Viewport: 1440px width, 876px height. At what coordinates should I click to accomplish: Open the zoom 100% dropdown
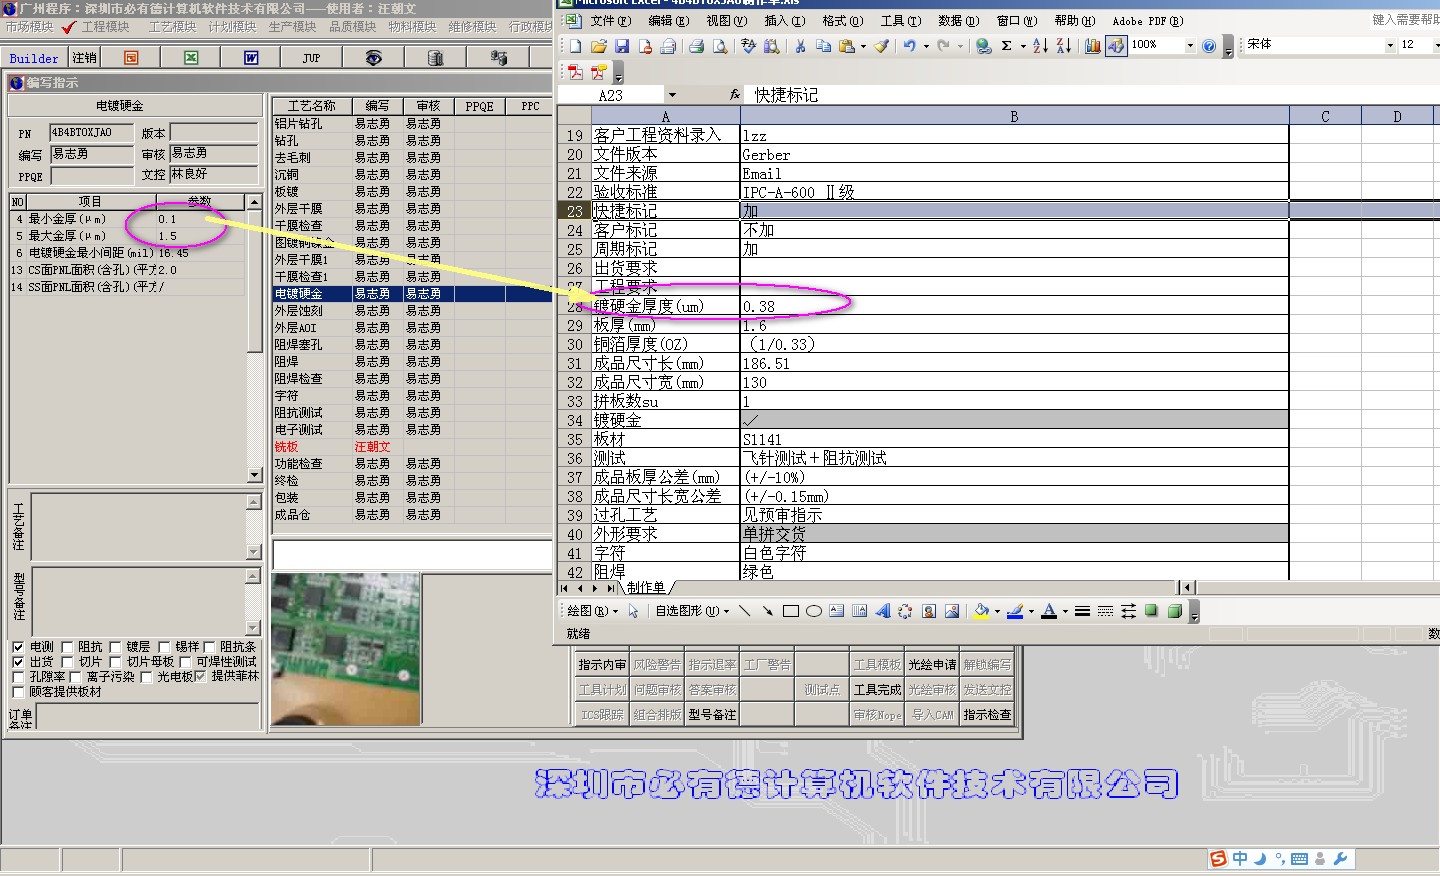tap(1190, 45)
